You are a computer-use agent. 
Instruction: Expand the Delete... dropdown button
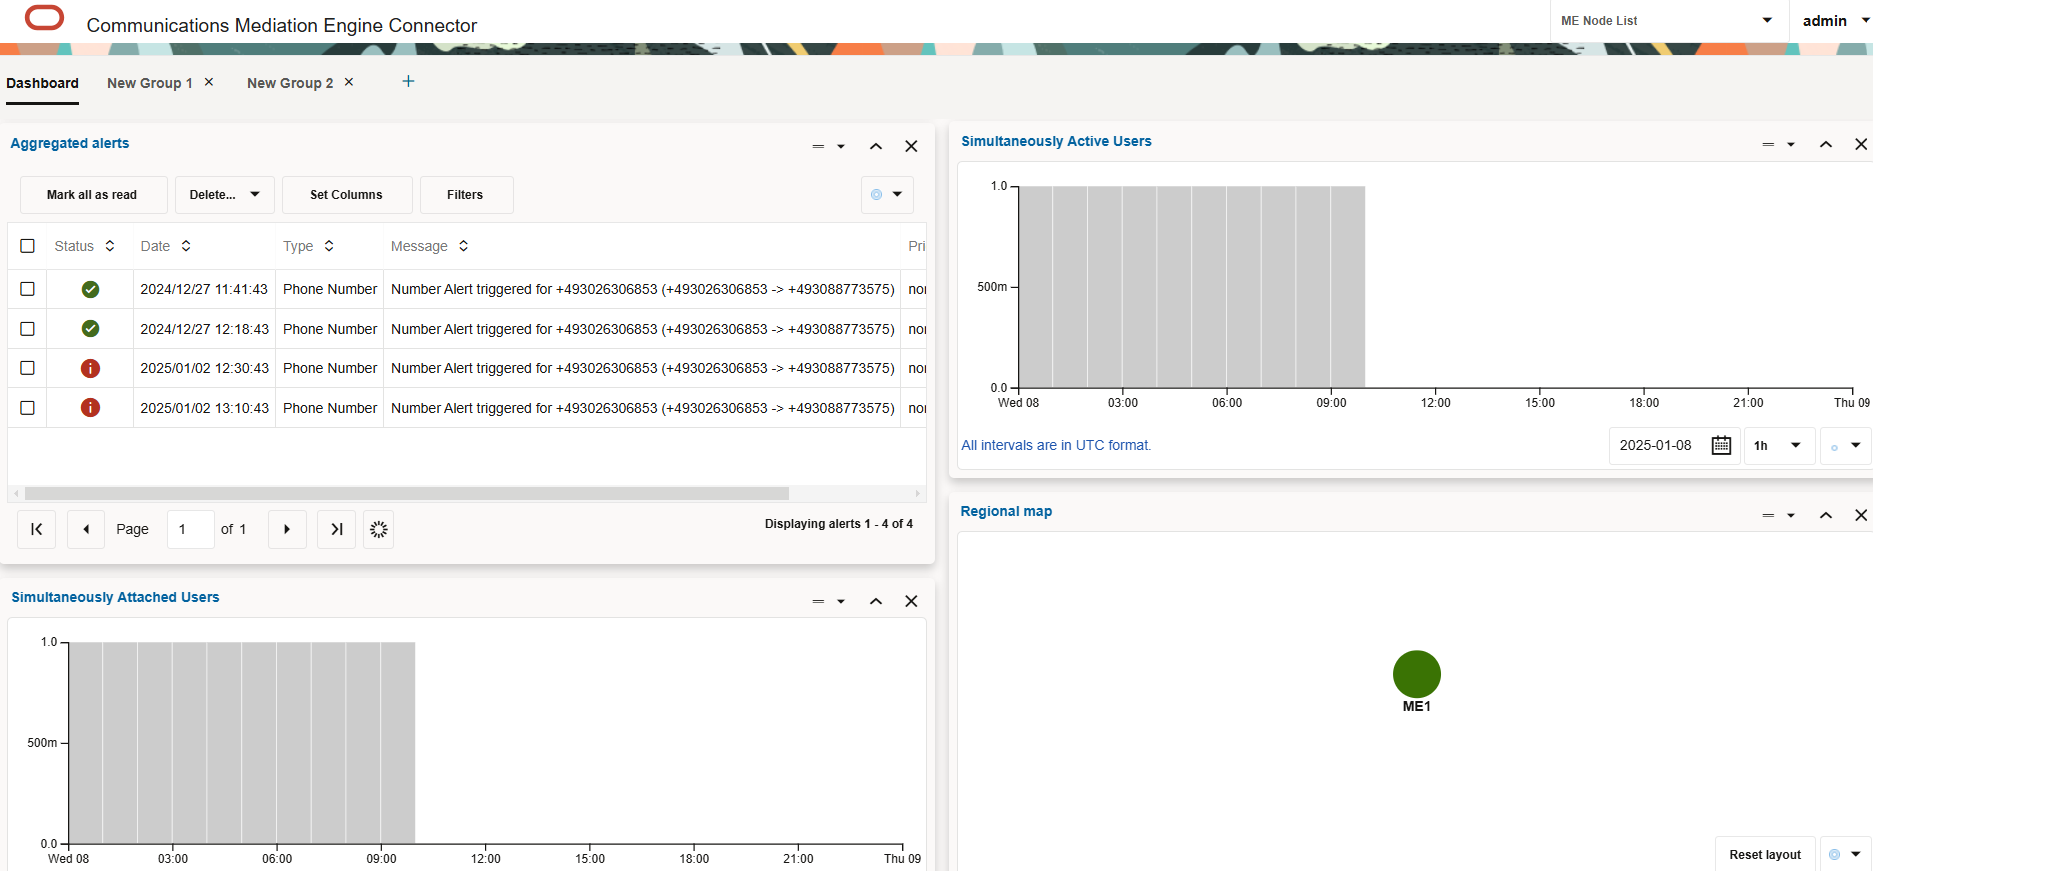coord(224,195)
